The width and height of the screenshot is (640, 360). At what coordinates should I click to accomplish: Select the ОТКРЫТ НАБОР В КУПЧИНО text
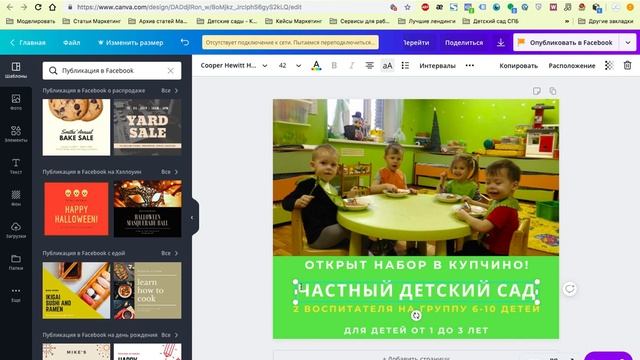416,265
